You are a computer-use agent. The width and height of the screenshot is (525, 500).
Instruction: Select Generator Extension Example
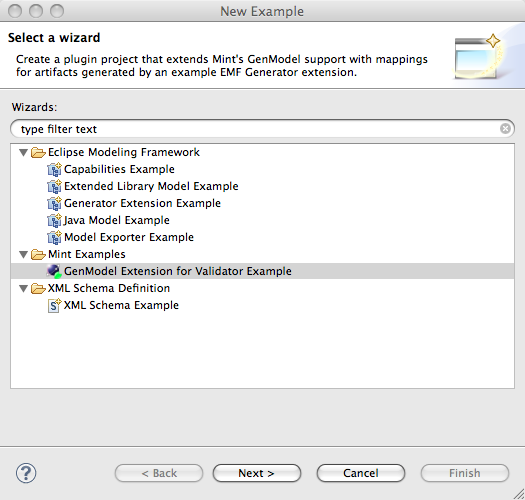pyautogui.click(x=142, y=203)
